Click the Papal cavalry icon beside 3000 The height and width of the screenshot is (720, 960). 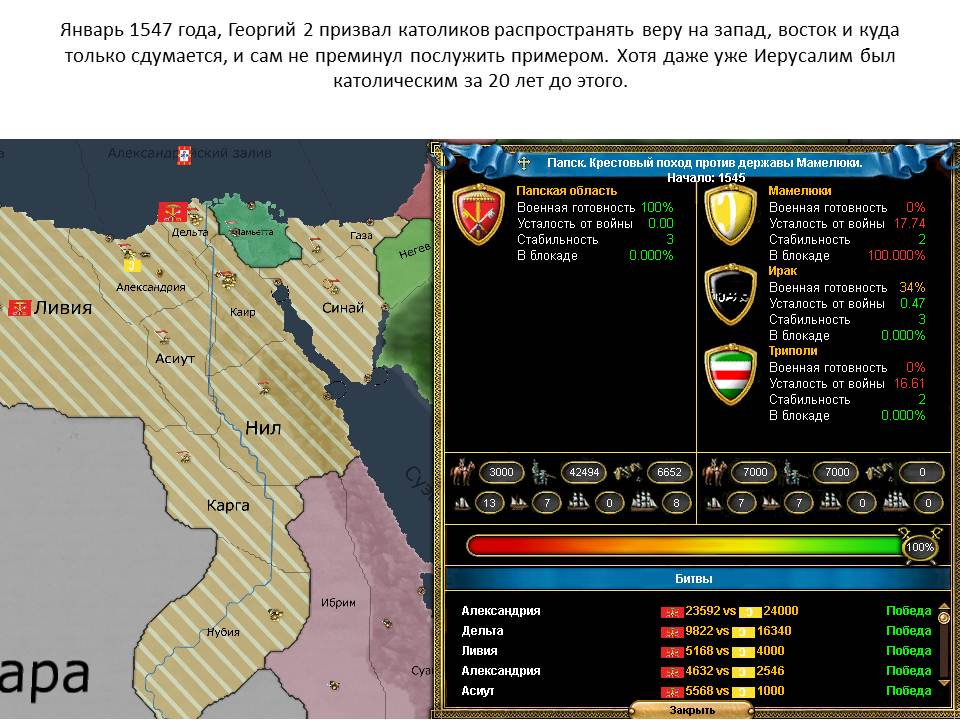[x=463, y=472]
